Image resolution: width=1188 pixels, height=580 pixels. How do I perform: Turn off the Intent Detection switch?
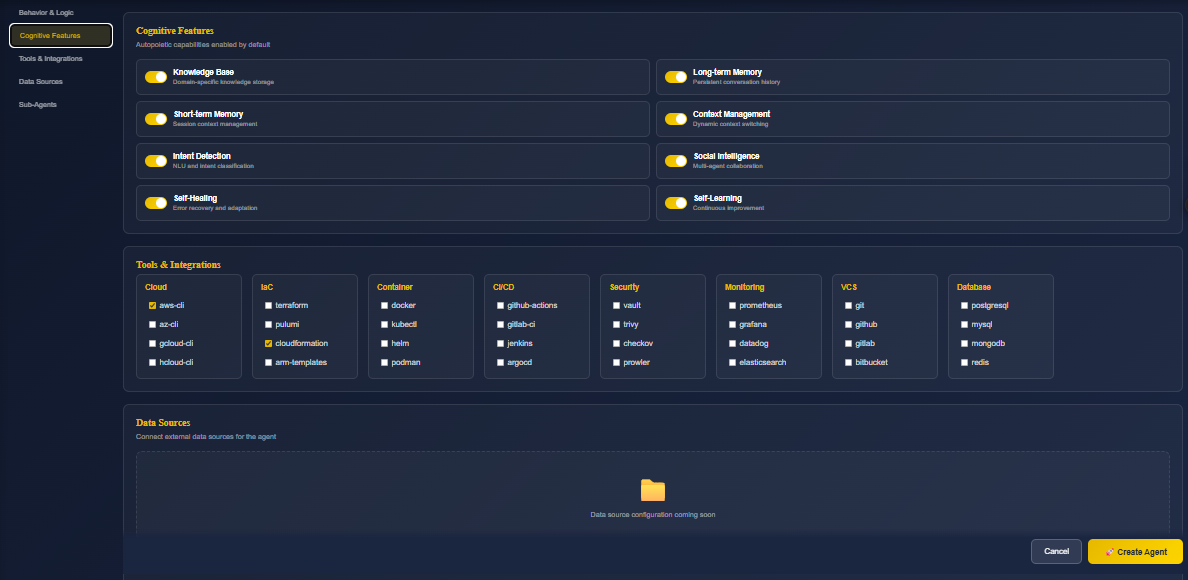(156, 161)
